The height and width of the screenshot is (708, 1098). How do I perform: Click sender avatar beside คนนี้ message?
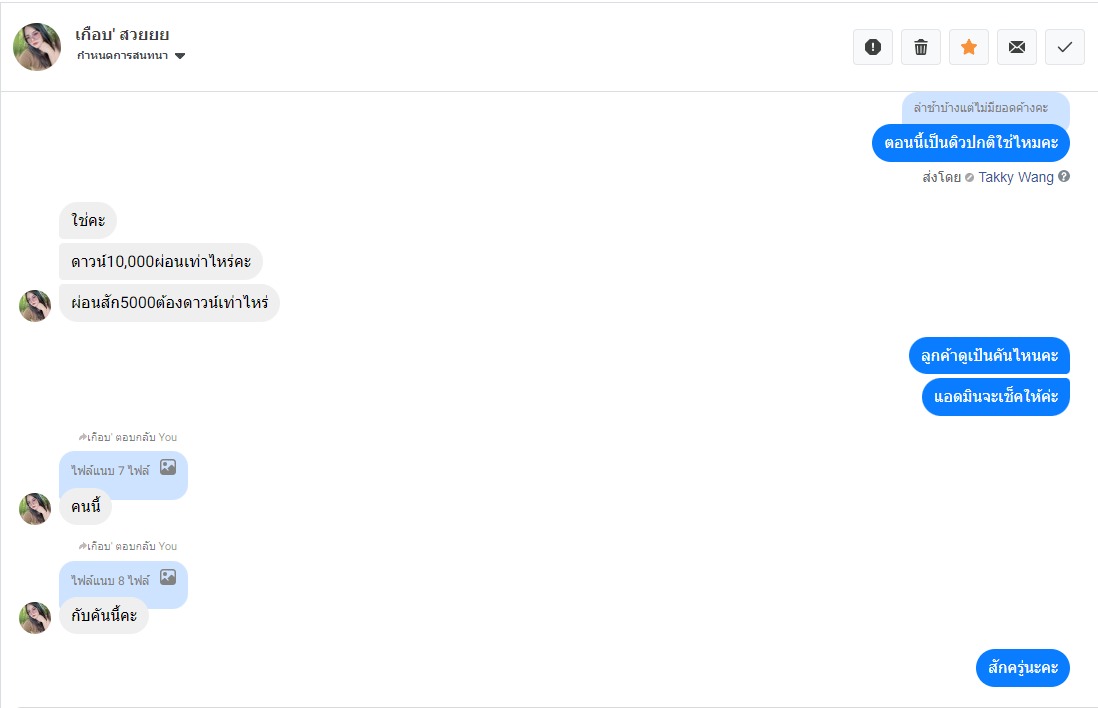click(35, 508)
